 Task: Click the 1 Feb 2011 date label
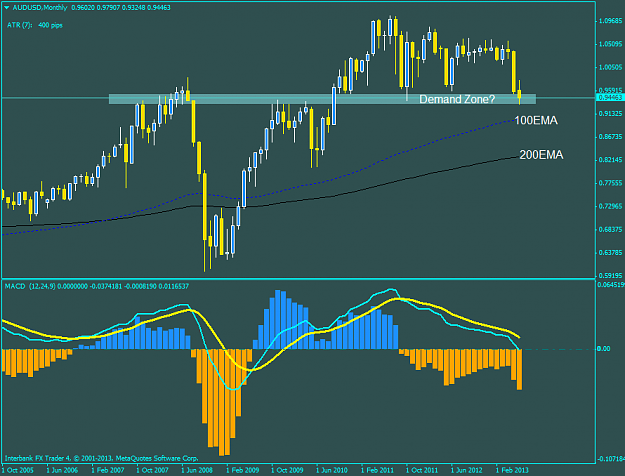378,470
